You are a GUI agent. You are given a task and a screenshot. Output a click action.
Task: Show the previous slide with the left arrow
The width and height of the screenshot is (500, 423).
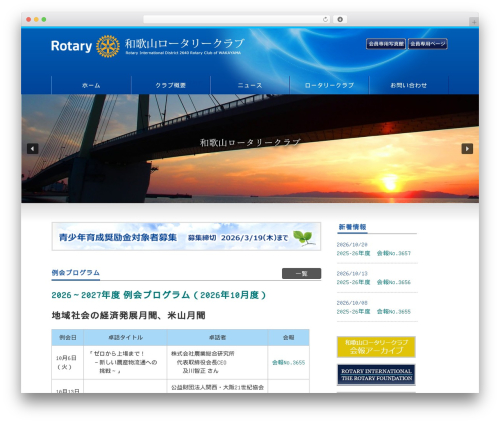pos(33,149)
